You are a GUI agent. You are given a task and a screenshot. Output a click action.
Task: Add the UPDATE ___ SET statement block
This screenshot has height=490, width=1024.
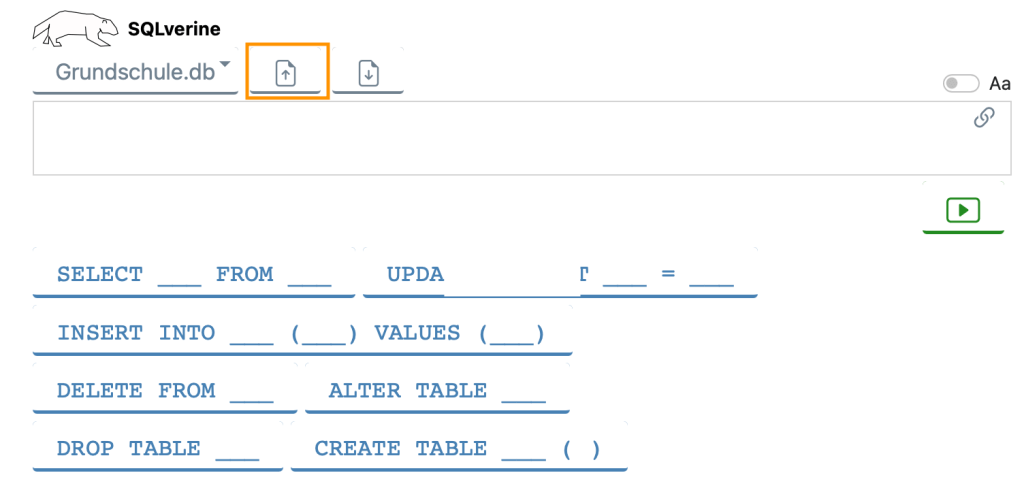click(560, 275)
